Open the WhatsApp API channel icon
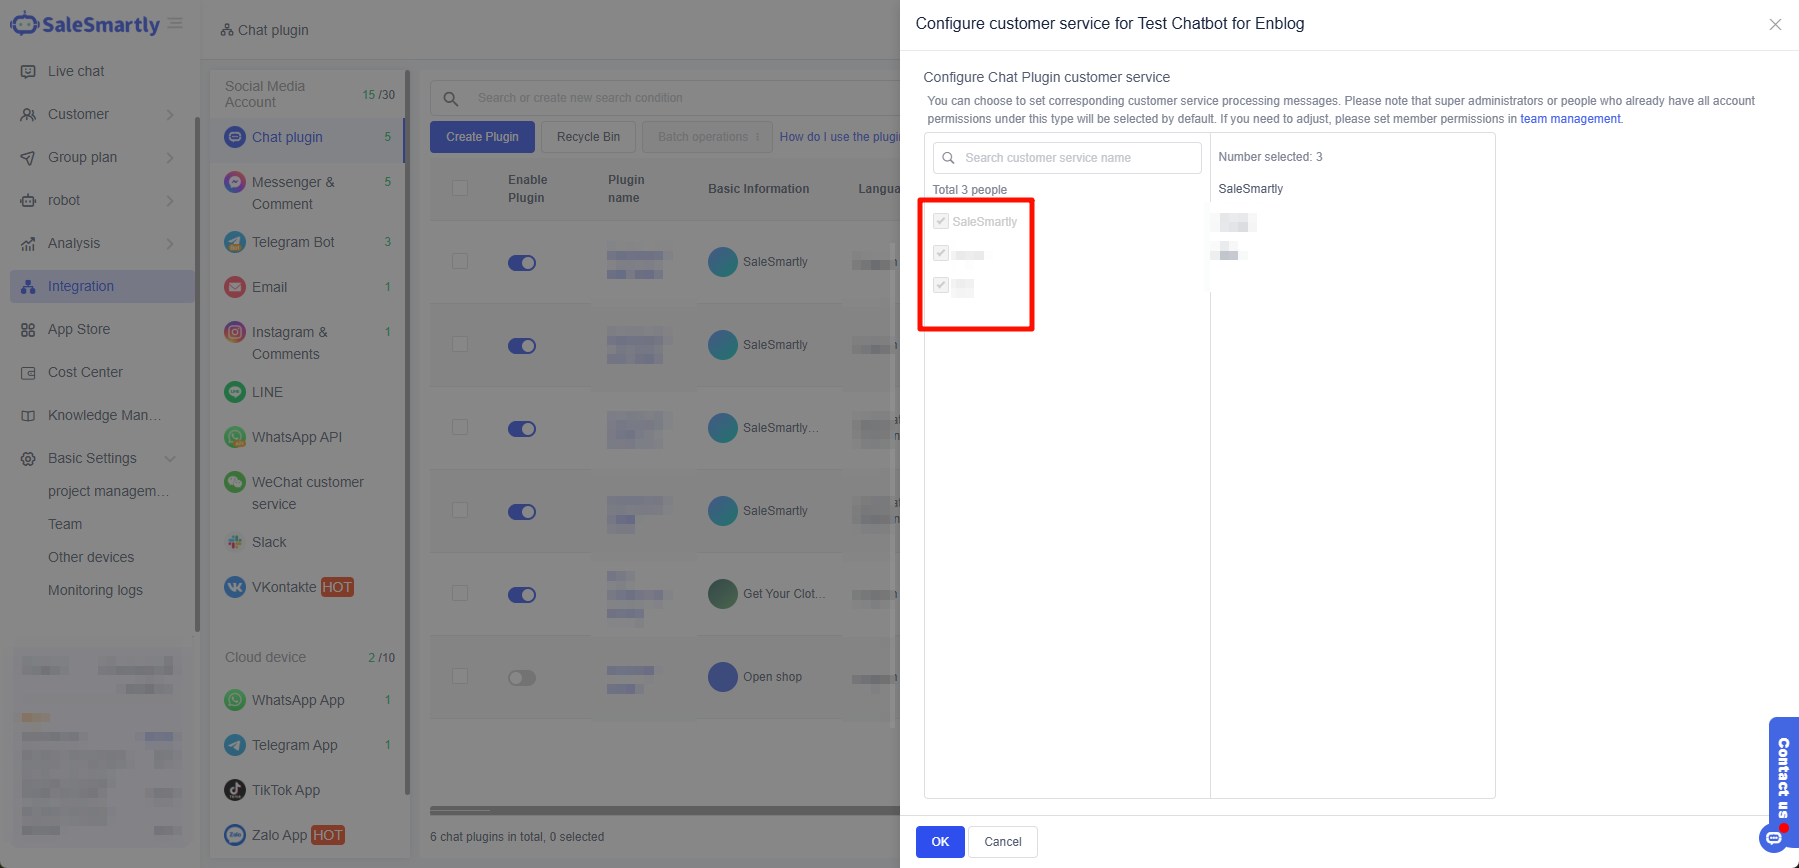Screen dimensions: 1799x868 point(235,437)
